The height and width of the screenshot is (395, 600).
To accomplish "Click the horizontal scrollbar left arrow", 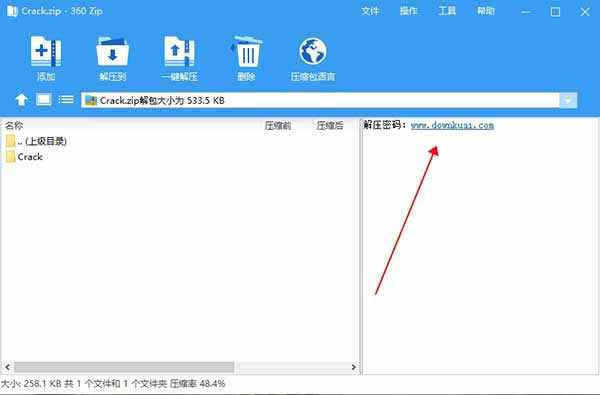I will pos(7,367).
